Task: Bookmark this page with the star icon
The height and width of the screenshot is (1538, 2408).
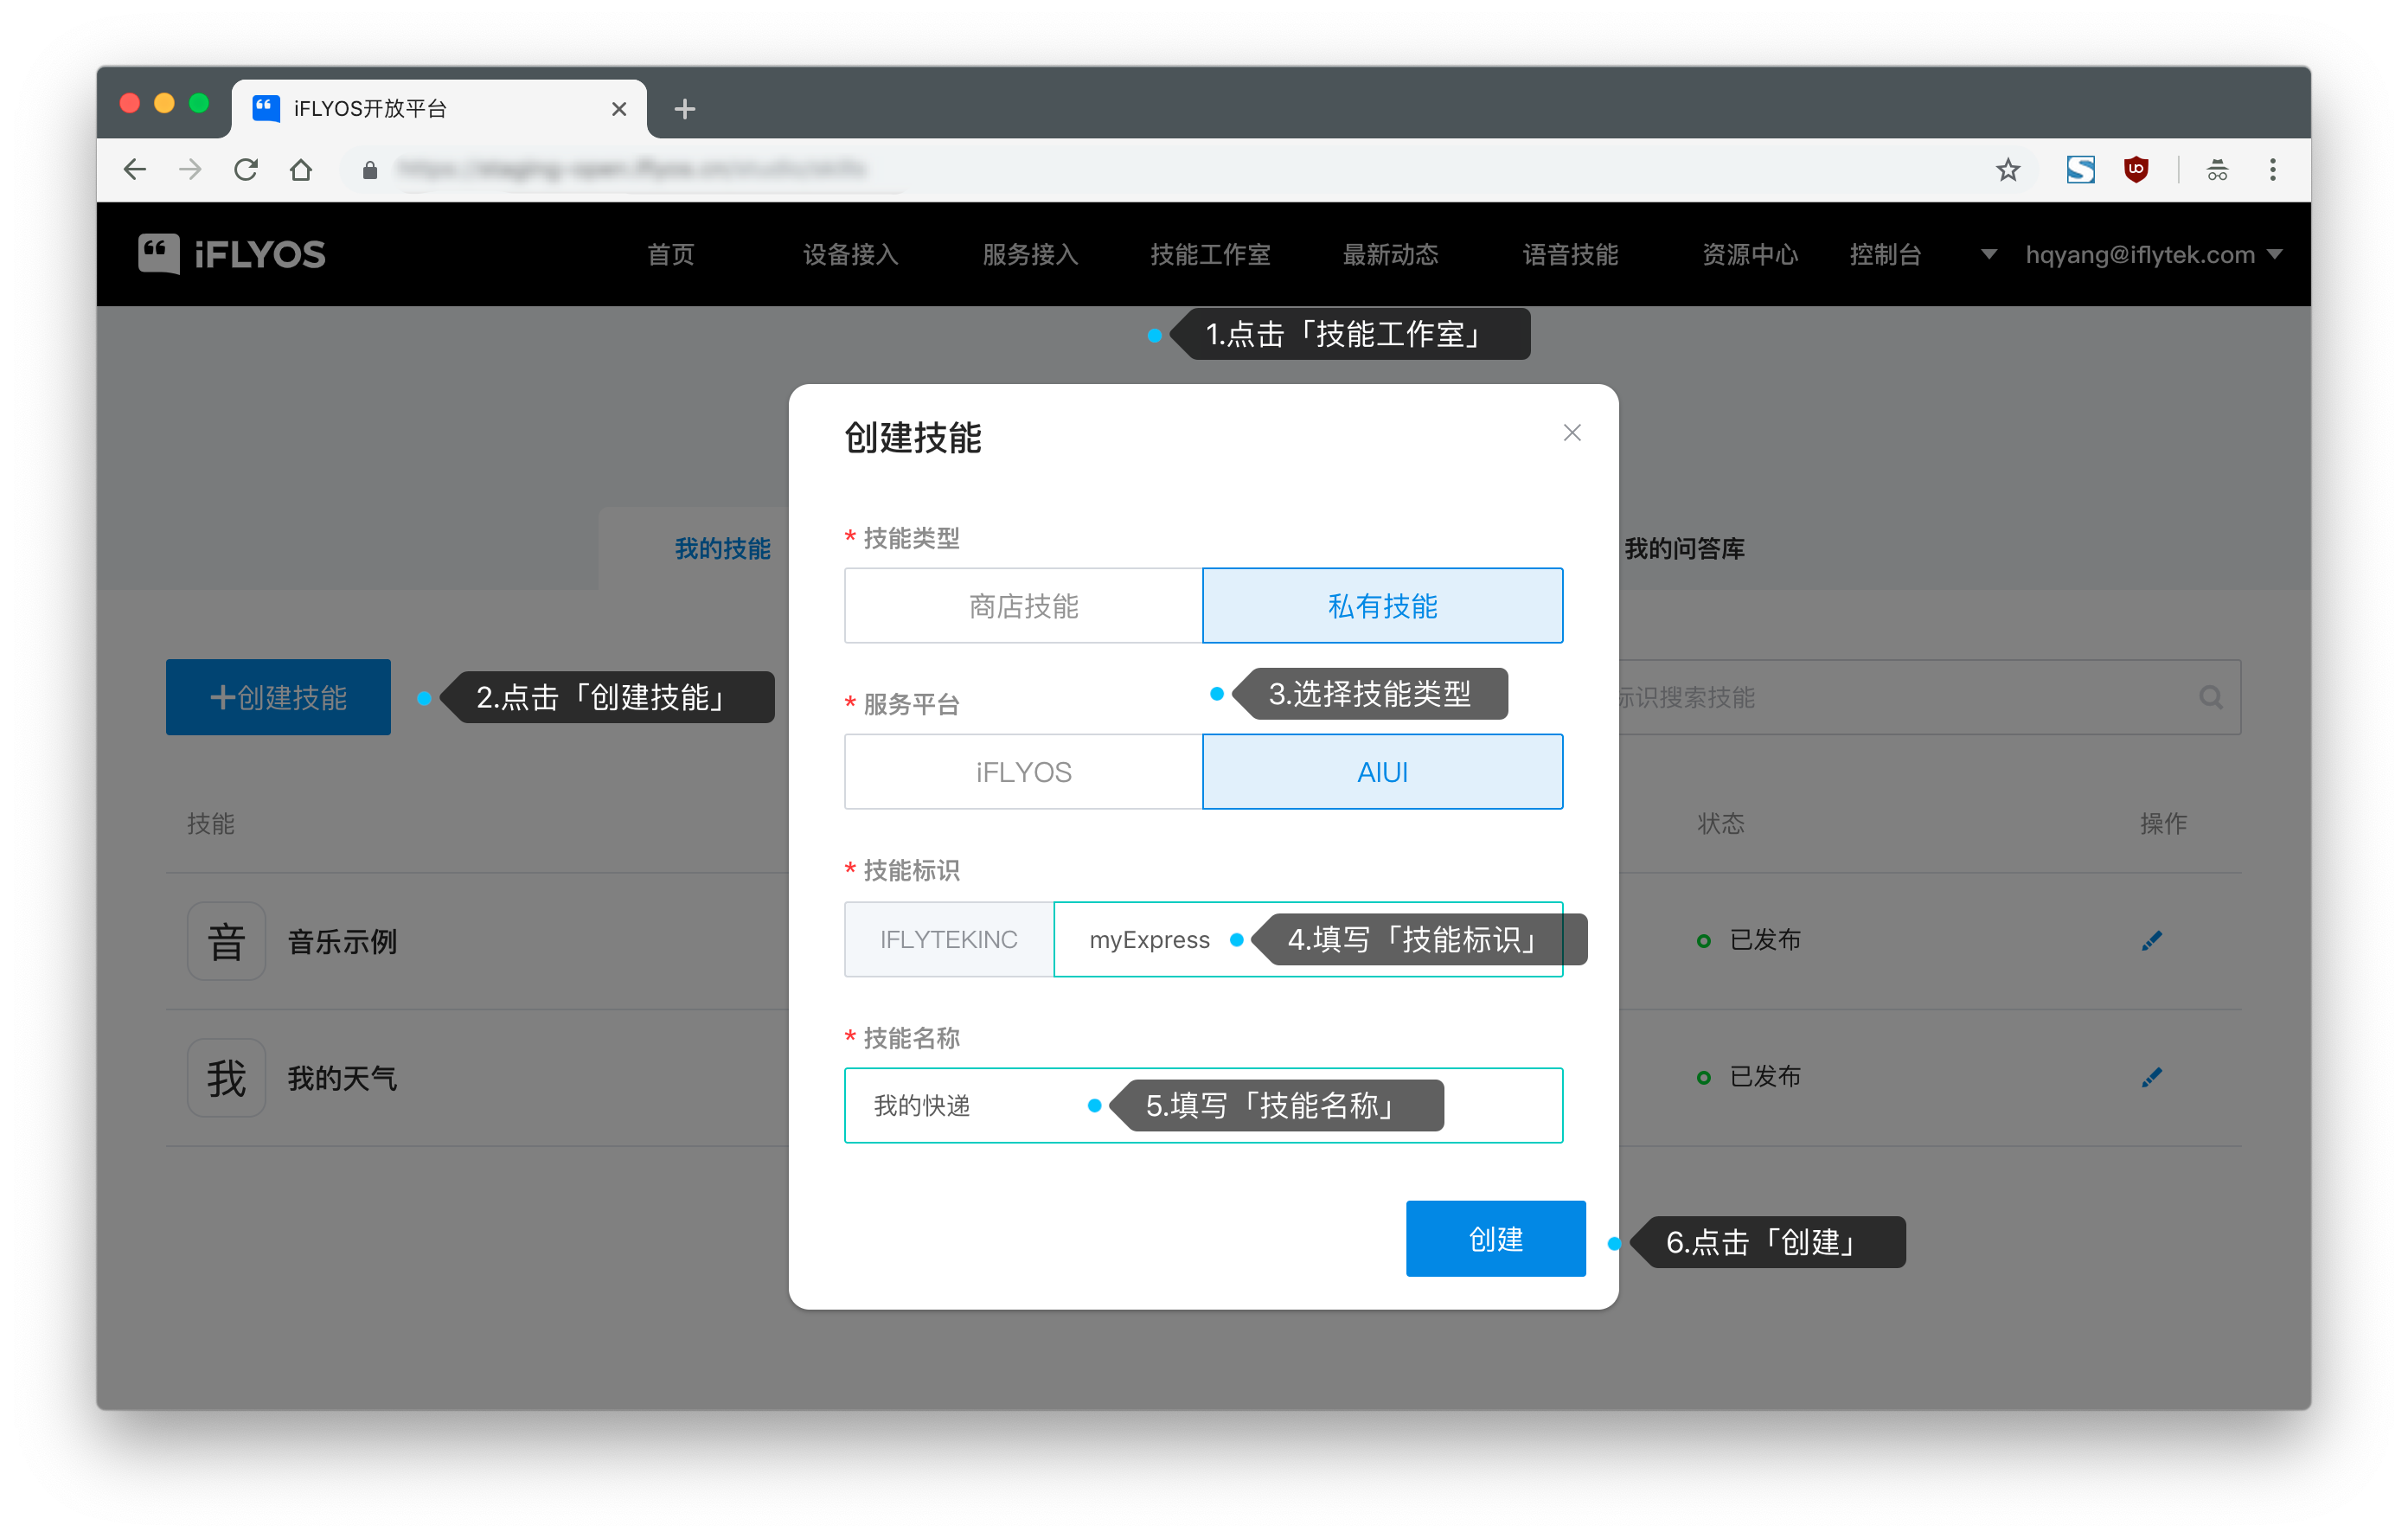Action: [x=2008, y=170]
